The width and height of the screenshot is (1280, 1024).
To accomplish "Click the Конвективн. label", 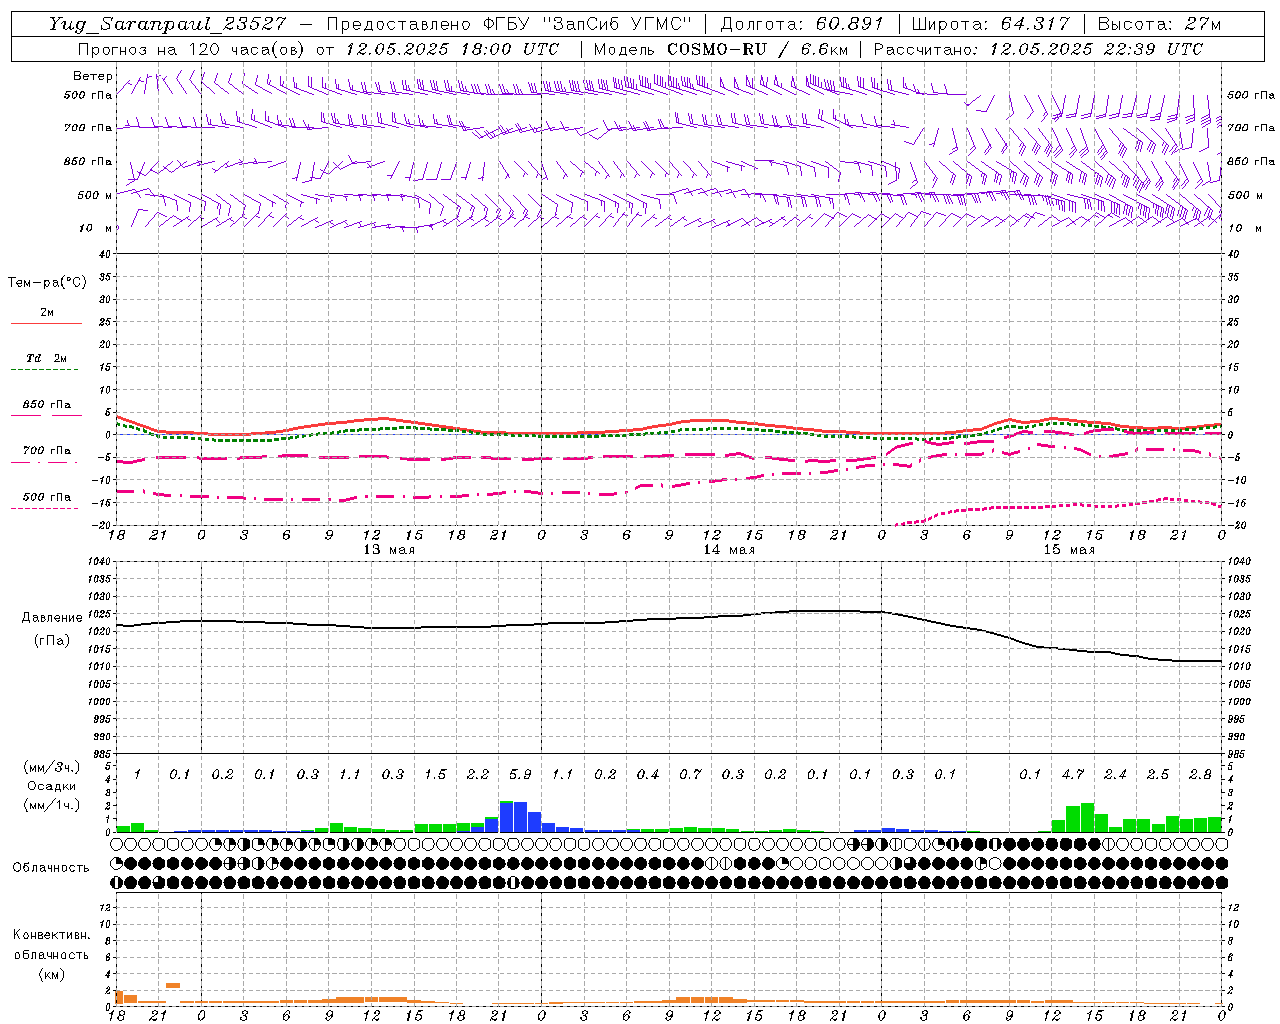I will [x=52, y=935].
